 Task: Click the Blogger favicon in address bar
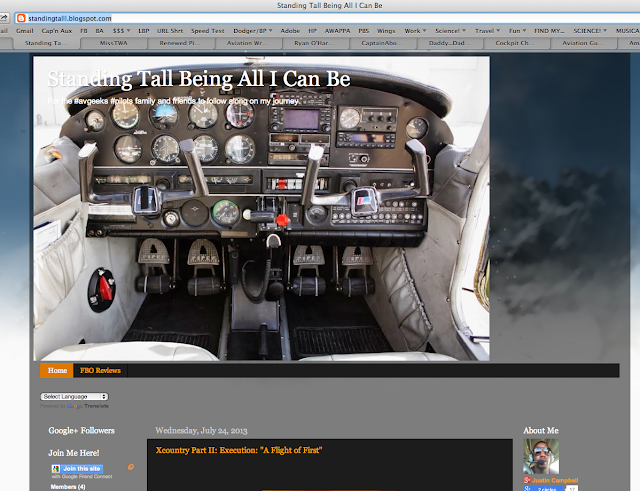pos(21,18)
